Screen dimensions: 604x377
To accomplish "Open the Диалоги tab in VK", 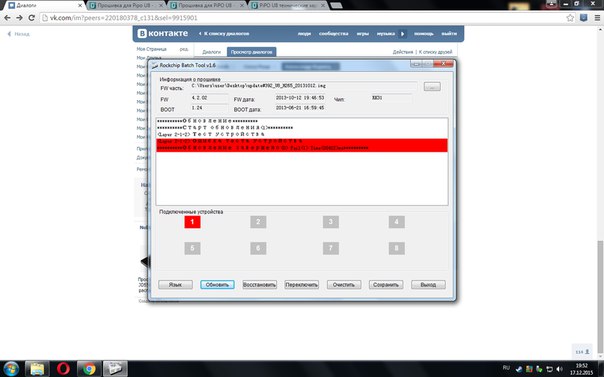I will coord(211,52).
